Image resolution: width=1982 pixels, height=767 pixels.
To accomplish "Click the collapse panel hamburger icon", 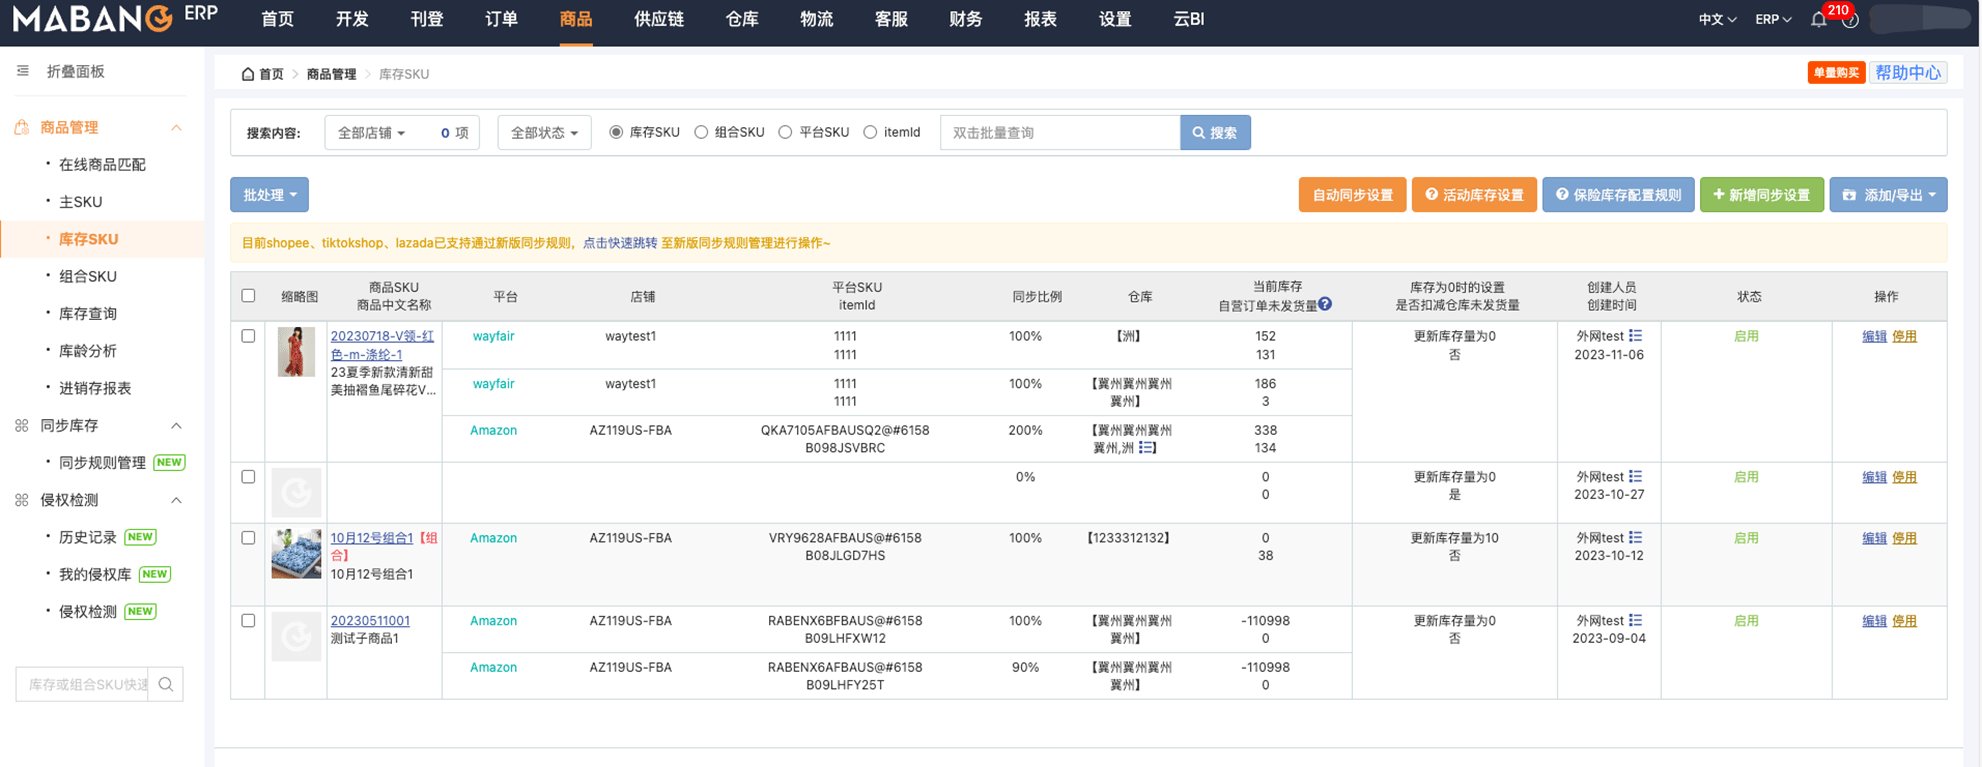I will pos(22,71).
